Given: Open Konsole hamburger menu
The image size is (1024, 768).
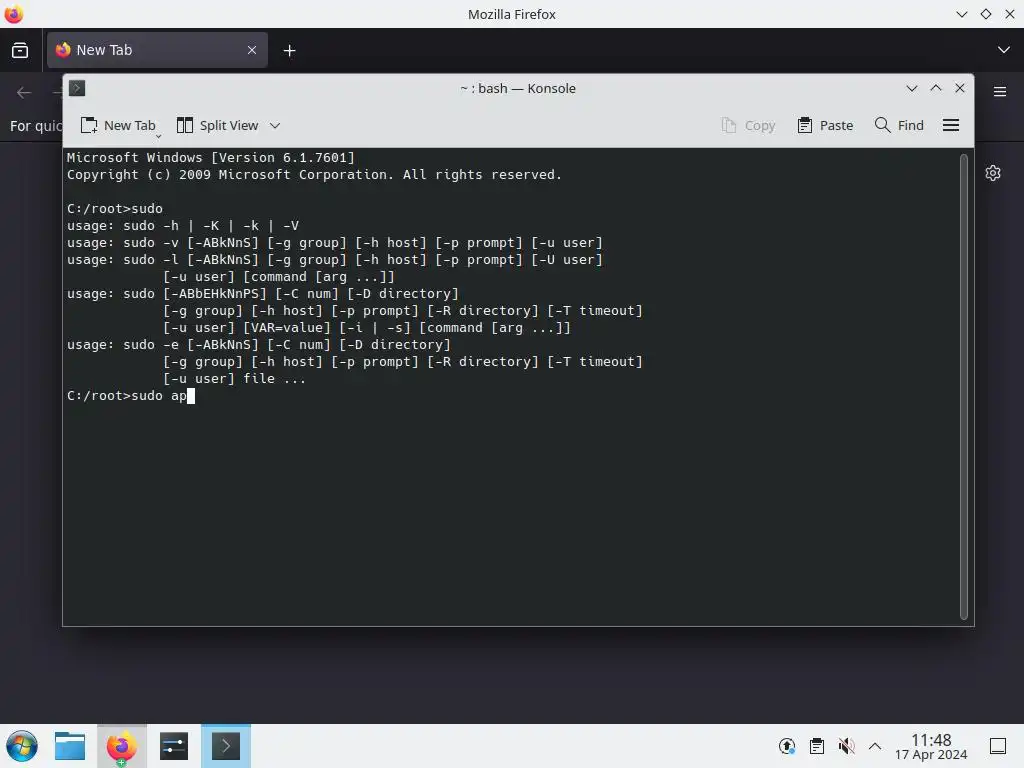Looking at the screenshot, I should [951, 125].
